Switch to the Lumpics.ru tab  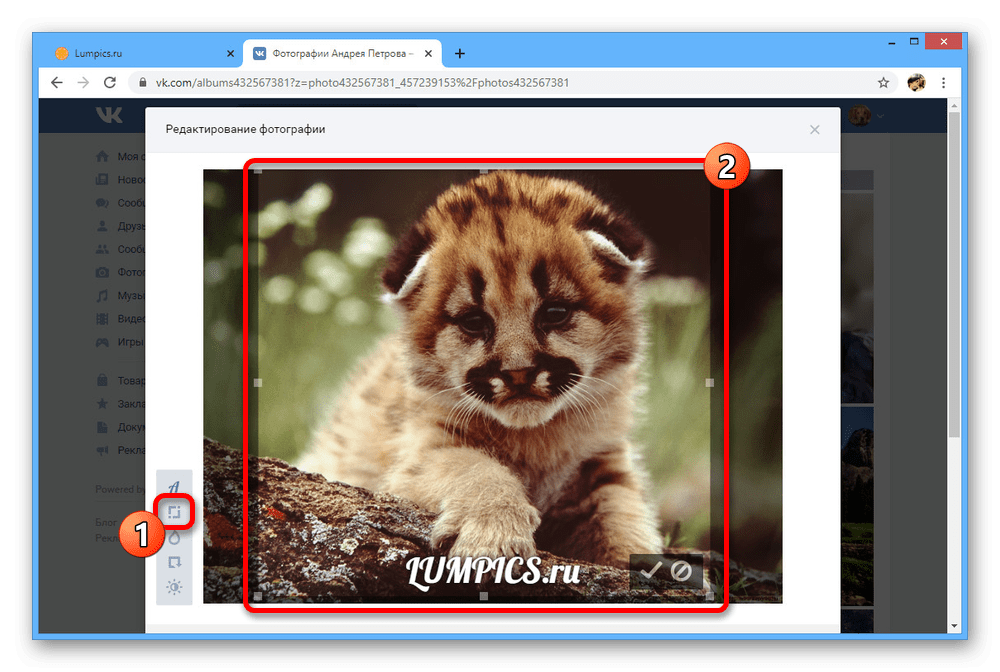143,54
